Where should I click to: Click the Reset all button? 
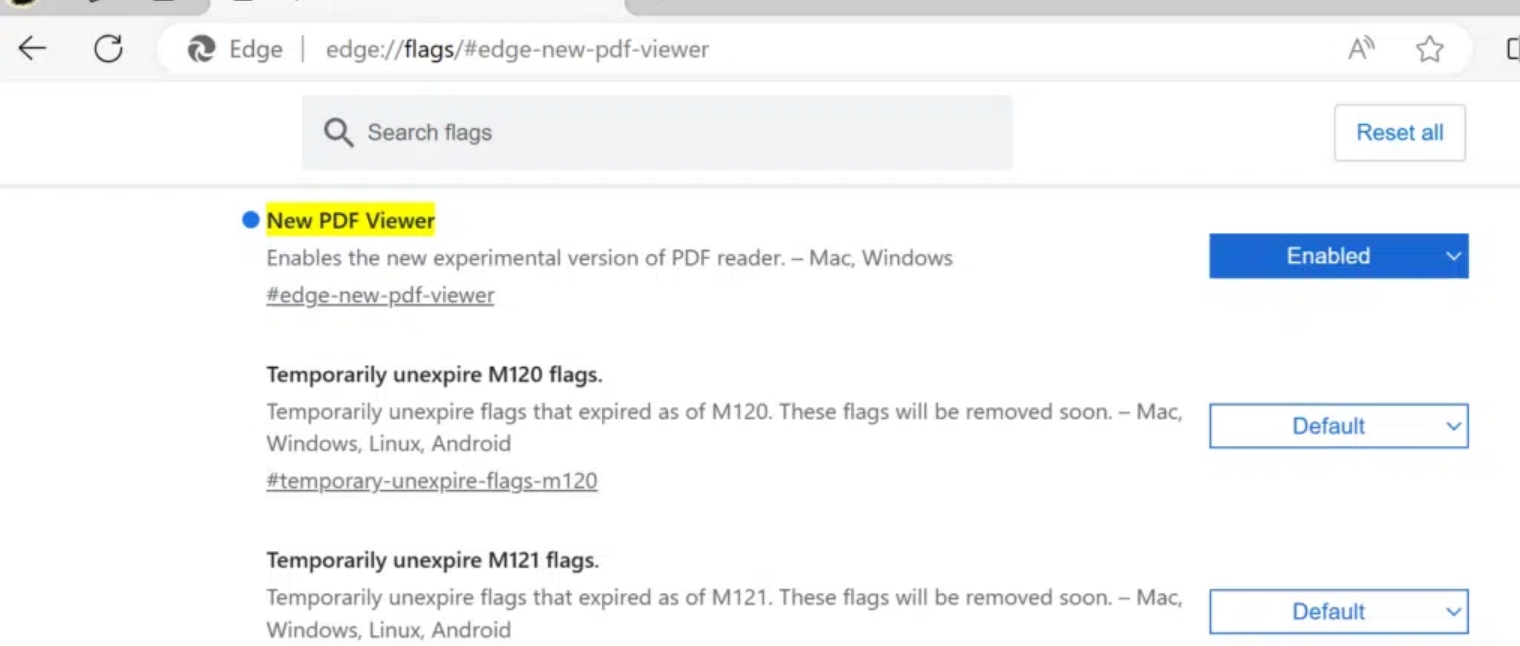point(1399,133)
